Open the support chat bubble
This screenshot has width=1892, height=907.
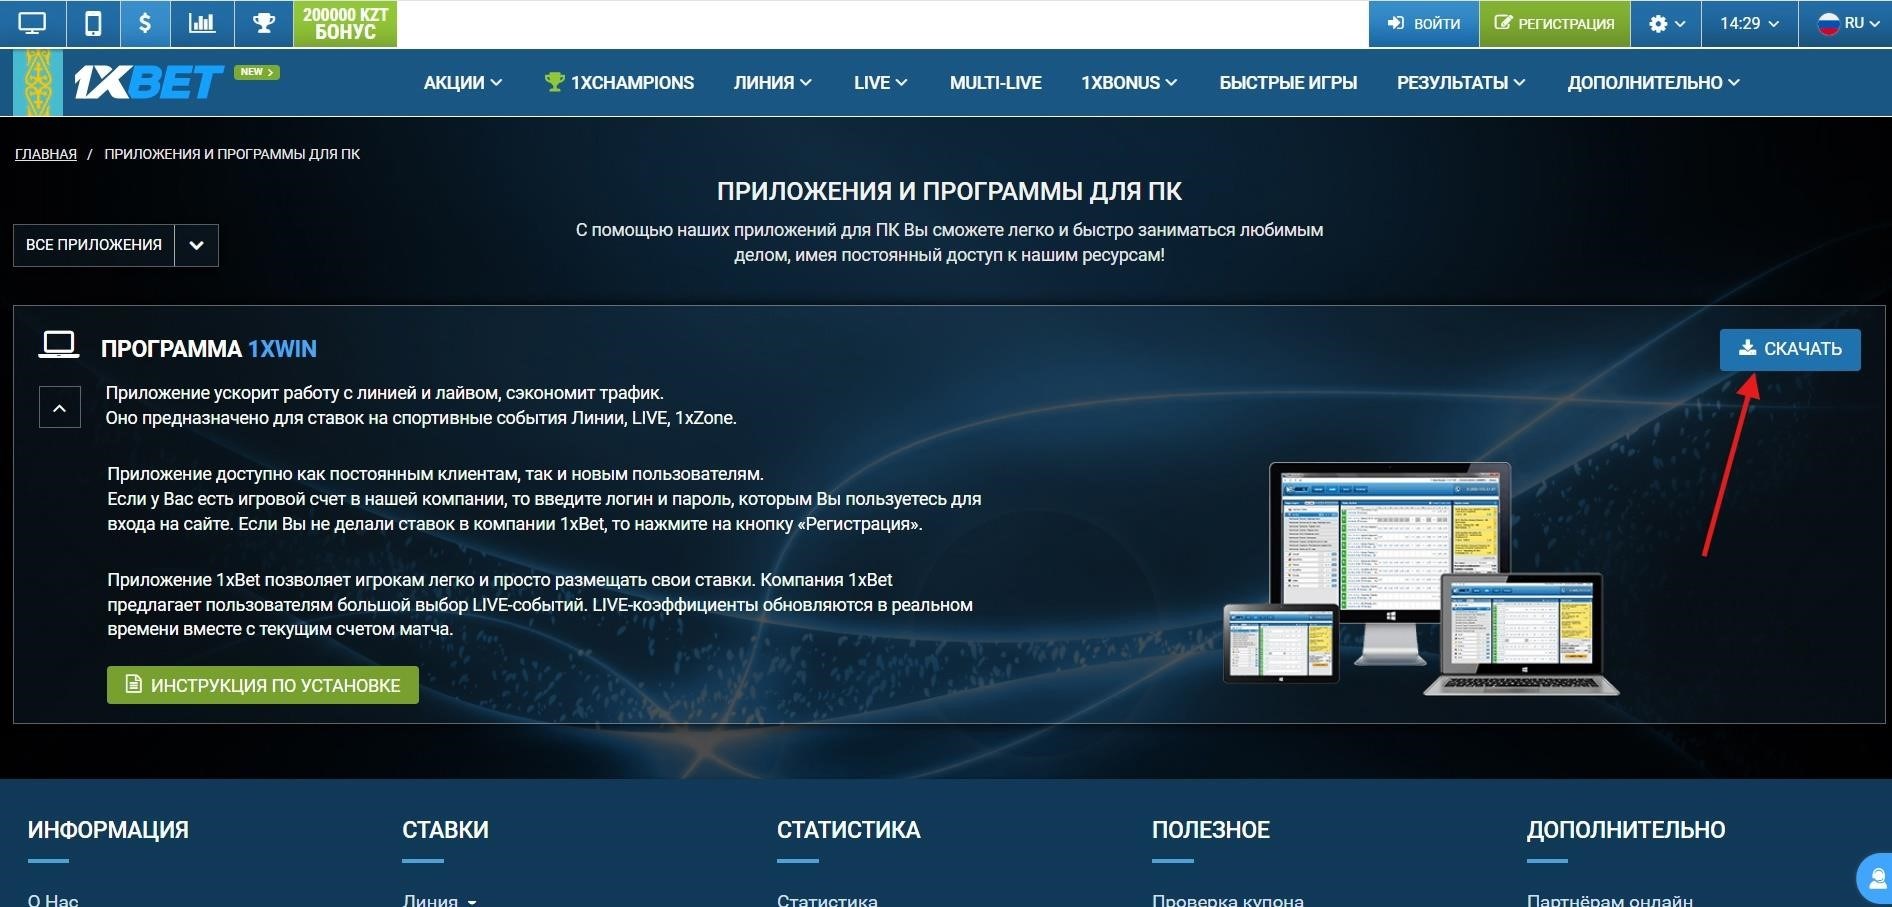[x=1875, y=879]
